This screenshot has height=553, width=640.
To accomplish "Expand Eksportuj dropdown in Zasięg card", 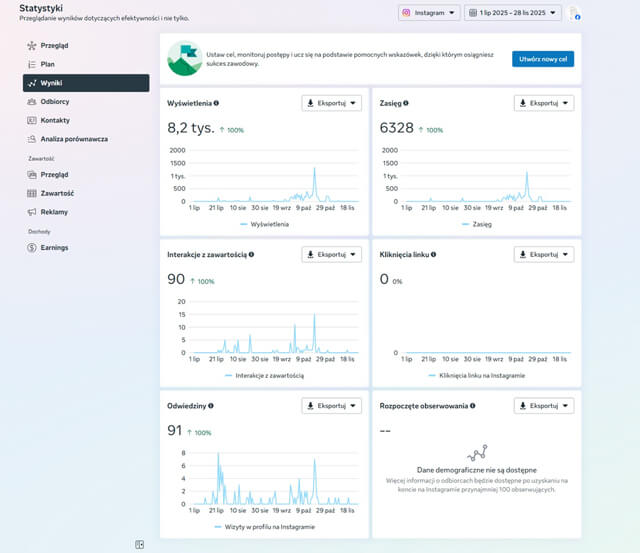I will [x=543, y=103].
